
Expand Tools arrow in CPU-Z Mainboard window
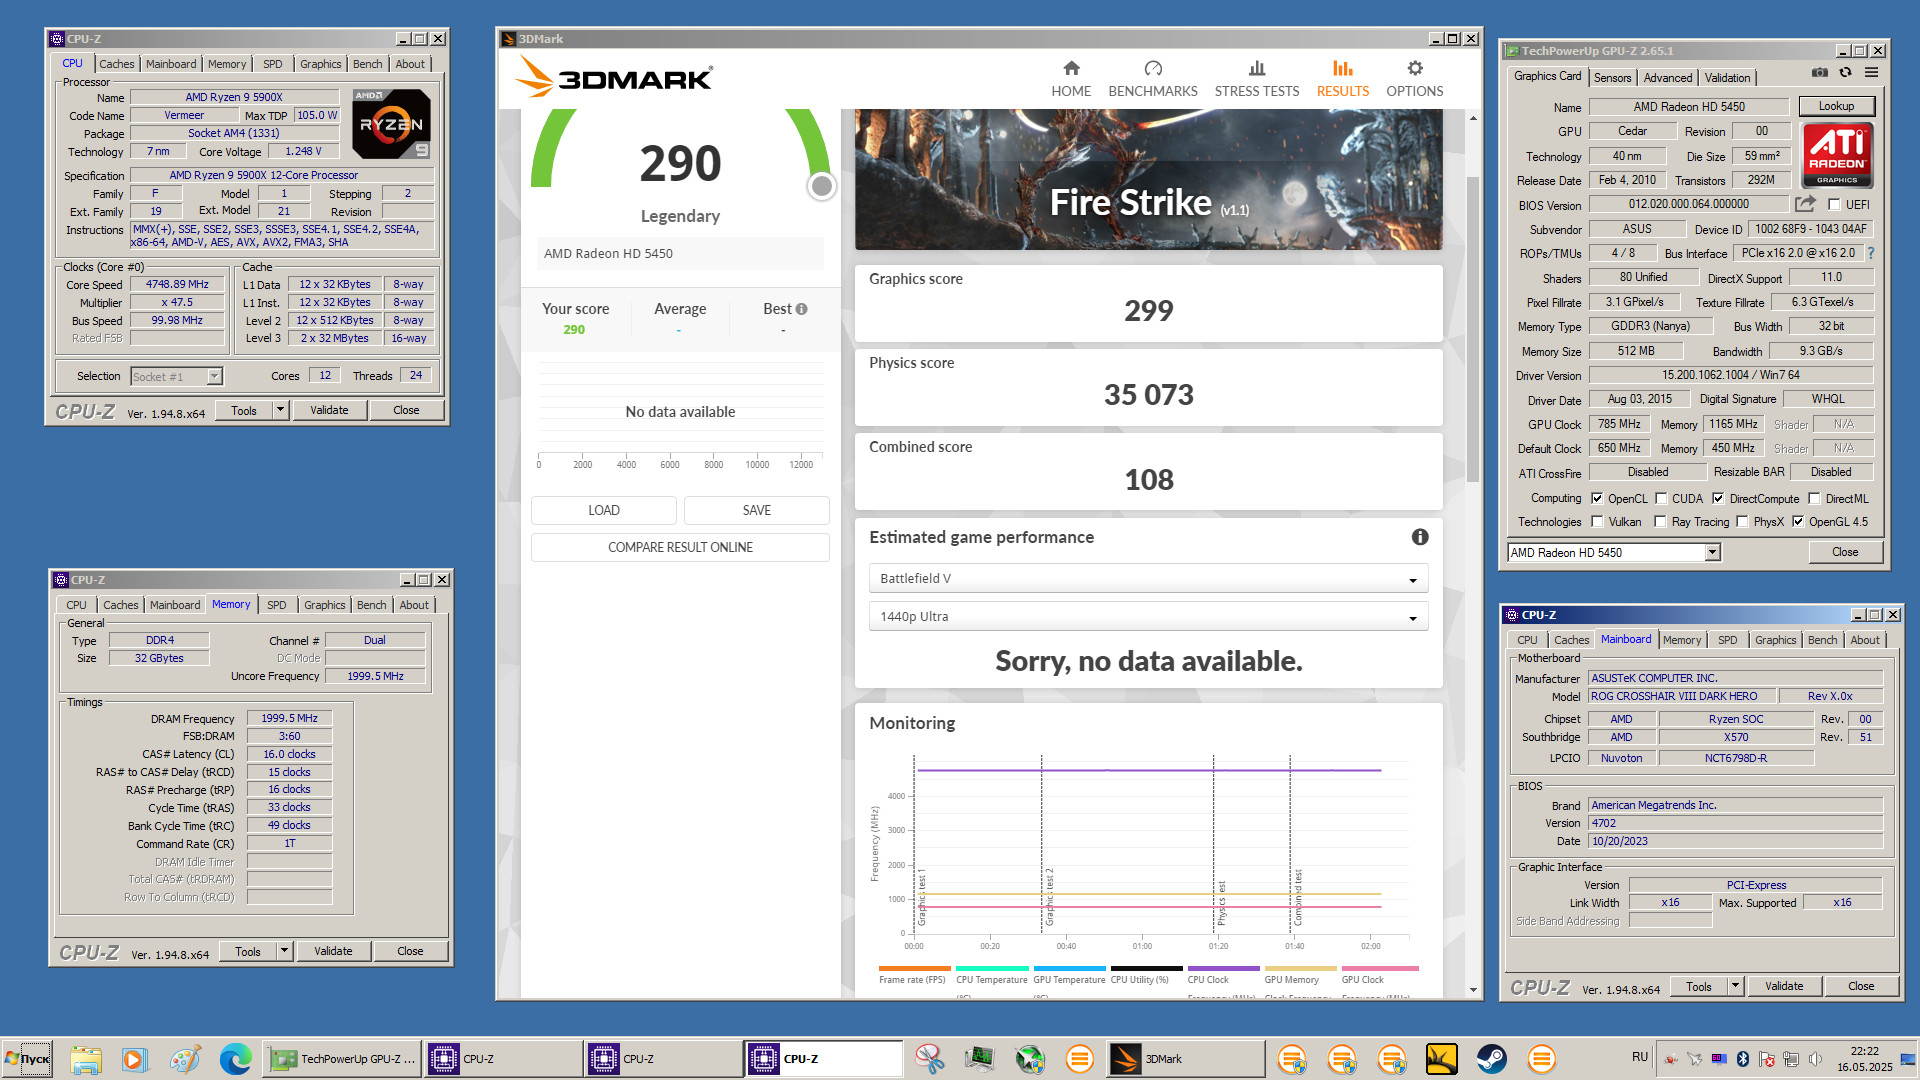(x=1736, y=986)
